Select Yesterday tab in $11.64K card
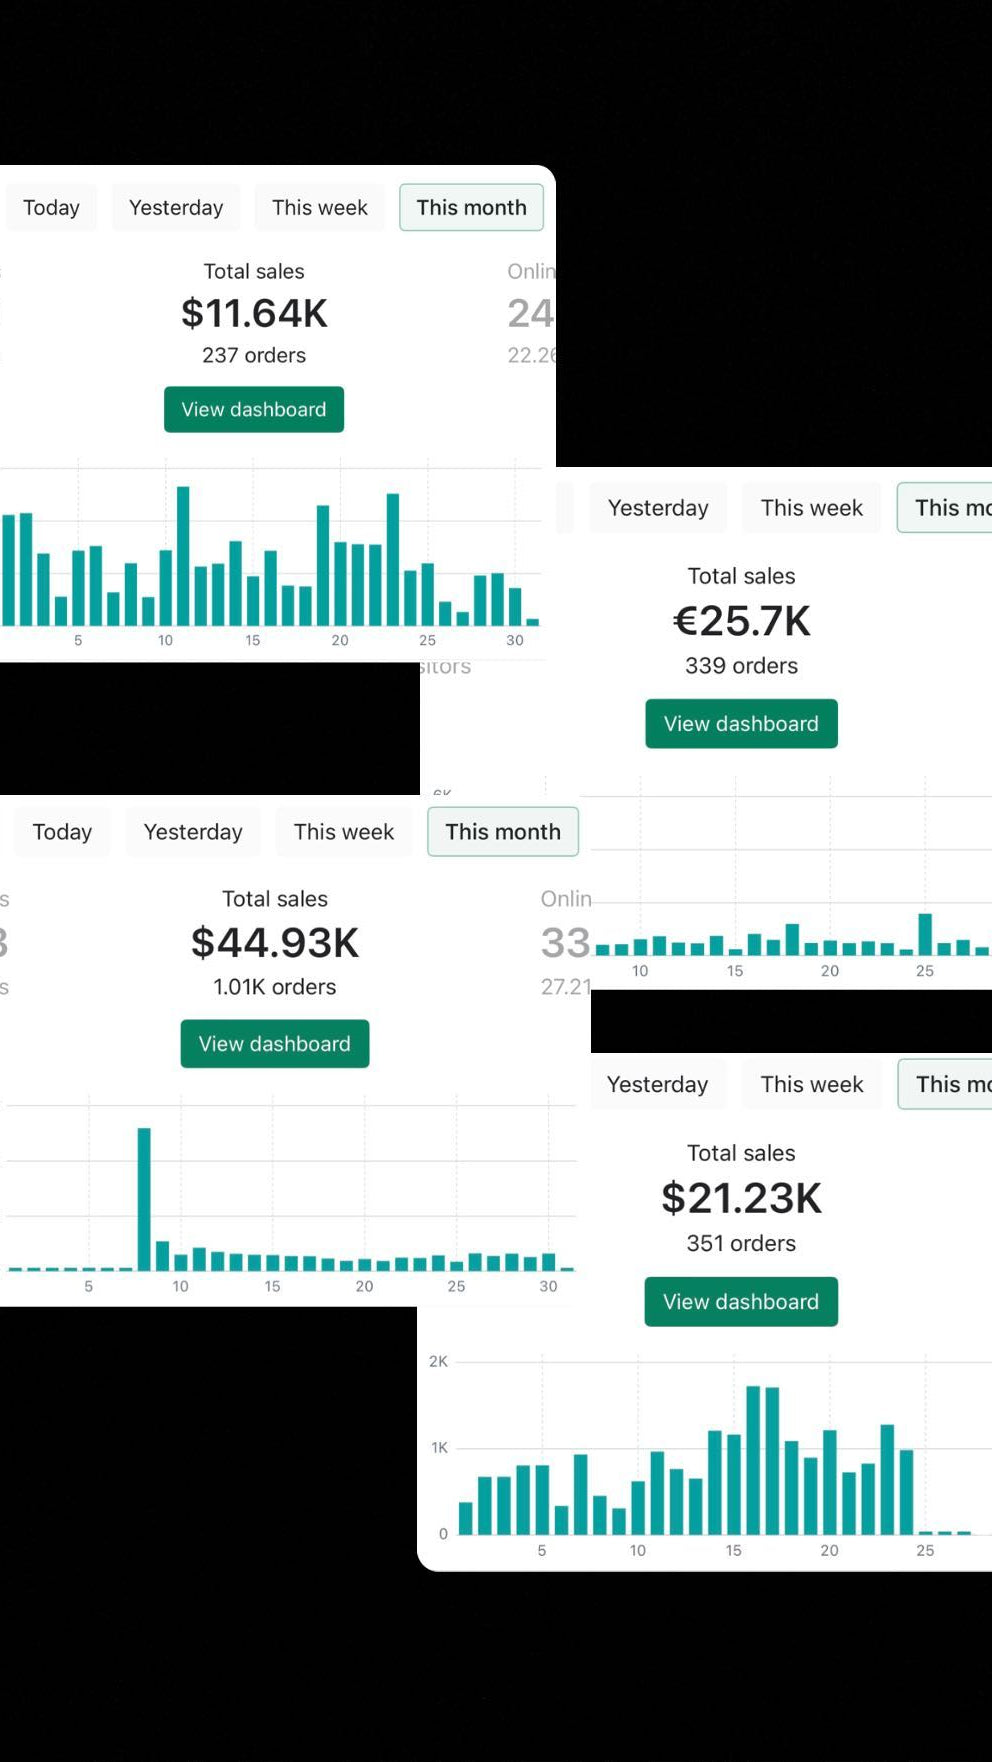Image resolution: width=992 pixels, height=1762 pixels. coord(176,207)
